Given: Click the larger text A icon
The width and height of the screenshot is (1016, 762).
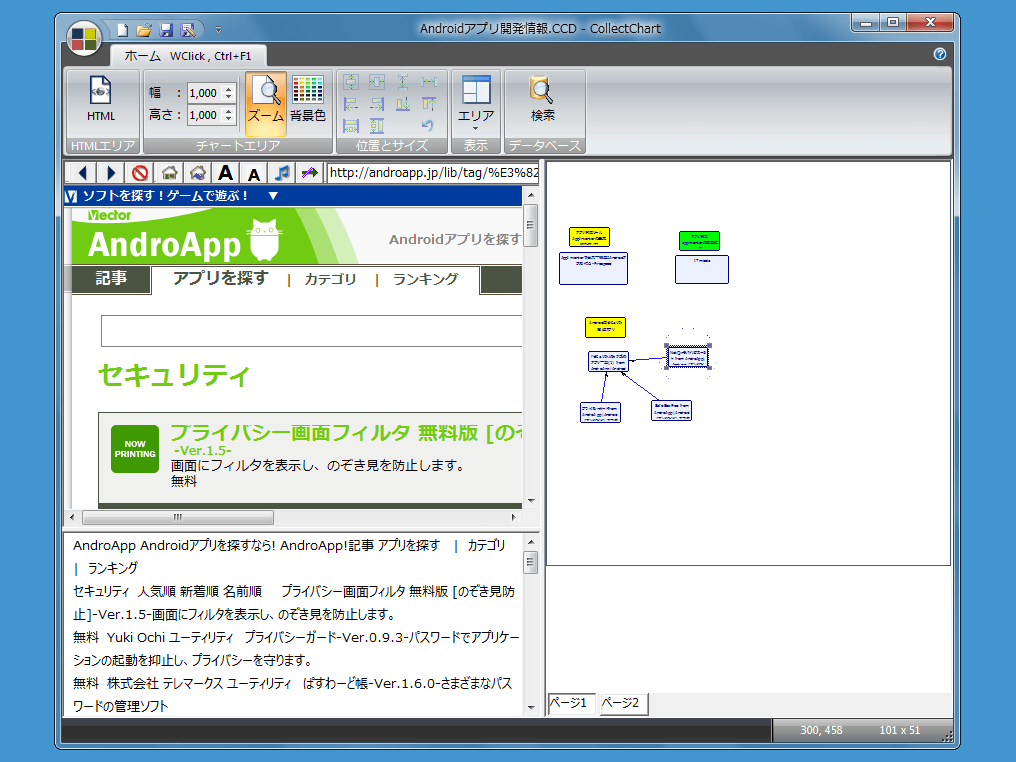Looking at the screenshot, I should (225, 173).
